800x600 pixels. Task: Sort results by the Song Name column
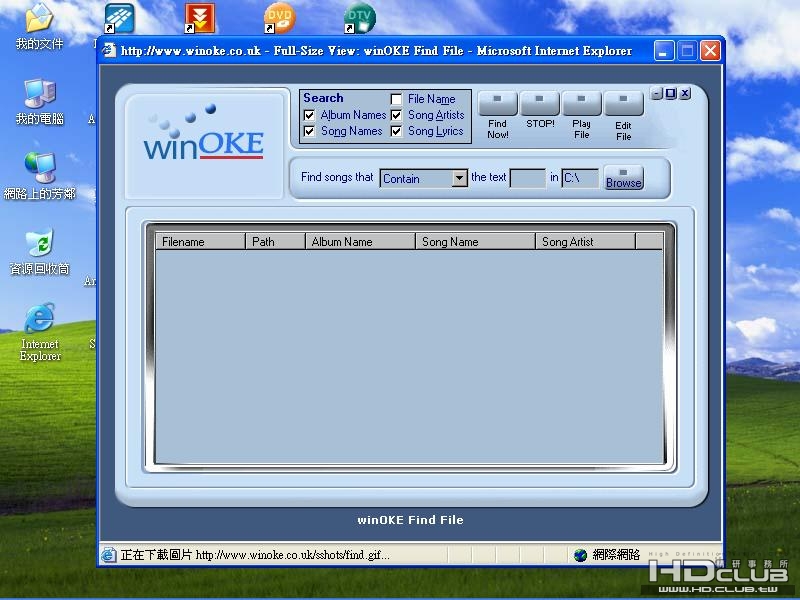coord(476,241)
